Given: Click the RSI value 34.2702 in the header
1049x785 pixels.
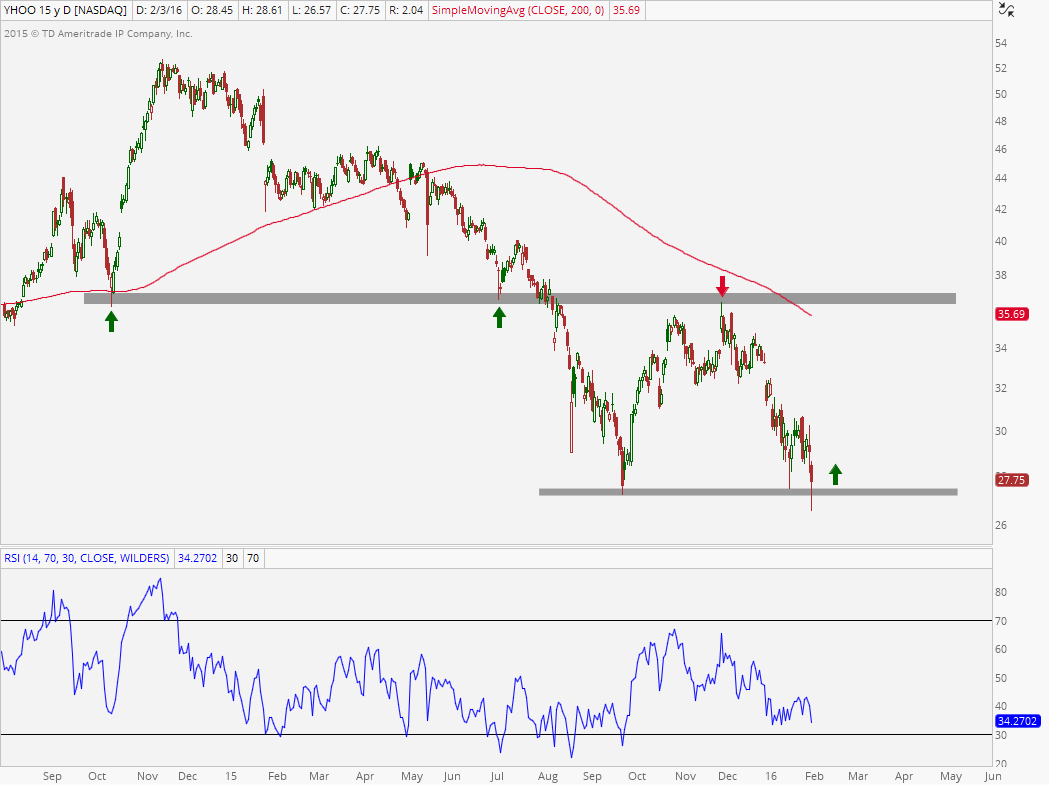Looking at the screenshot, I should [197, 558].
